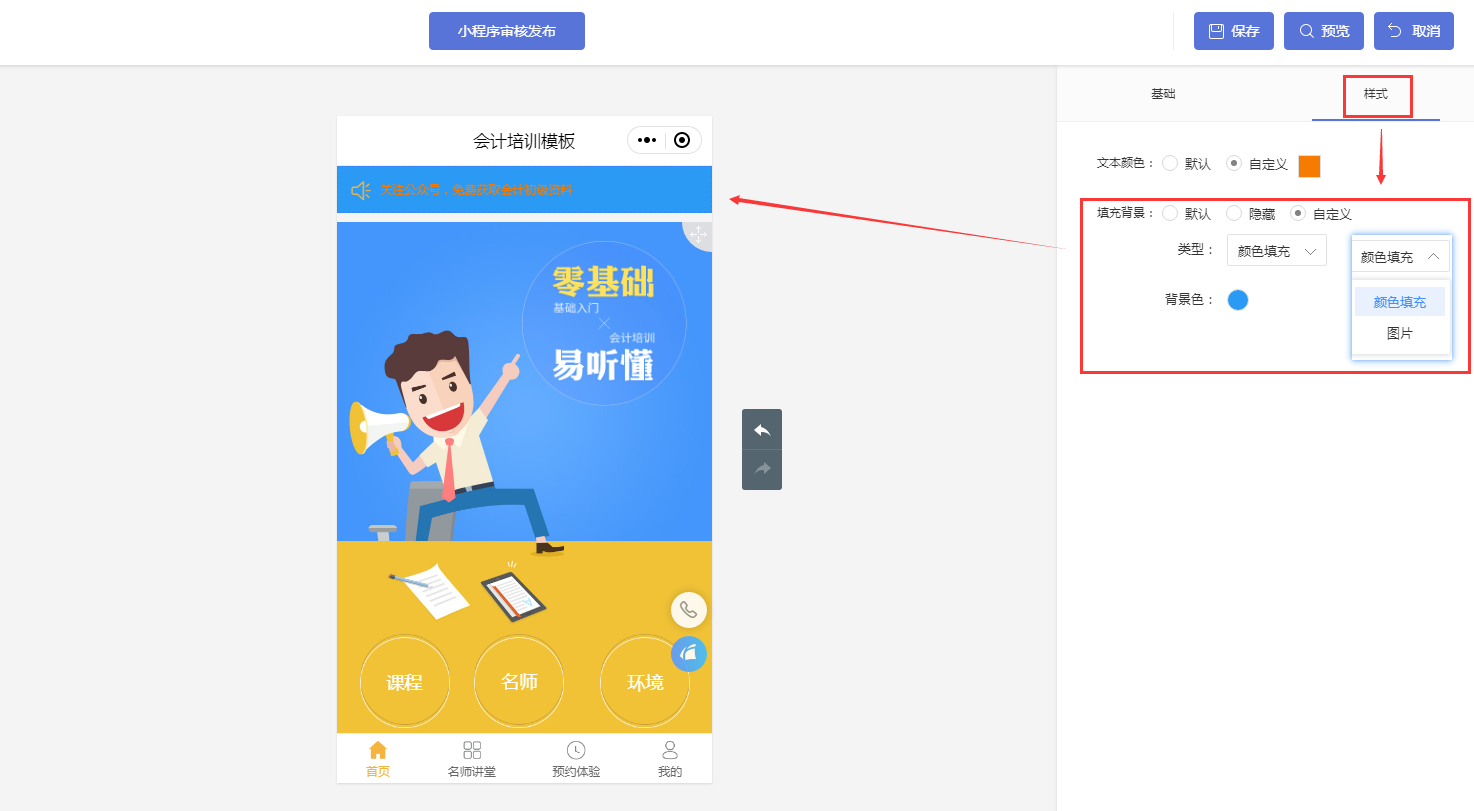Click the mini-program three-dots menu icon
Screen dimensions: 1474x811
click(646, 140)
